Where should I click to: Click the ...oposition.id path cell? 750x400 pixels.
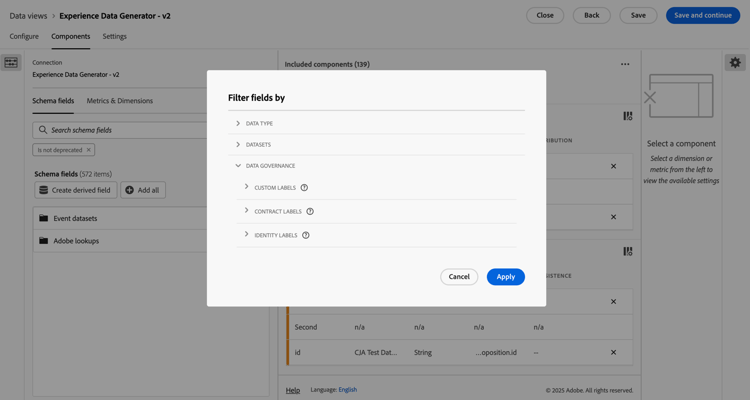(496, 353)
